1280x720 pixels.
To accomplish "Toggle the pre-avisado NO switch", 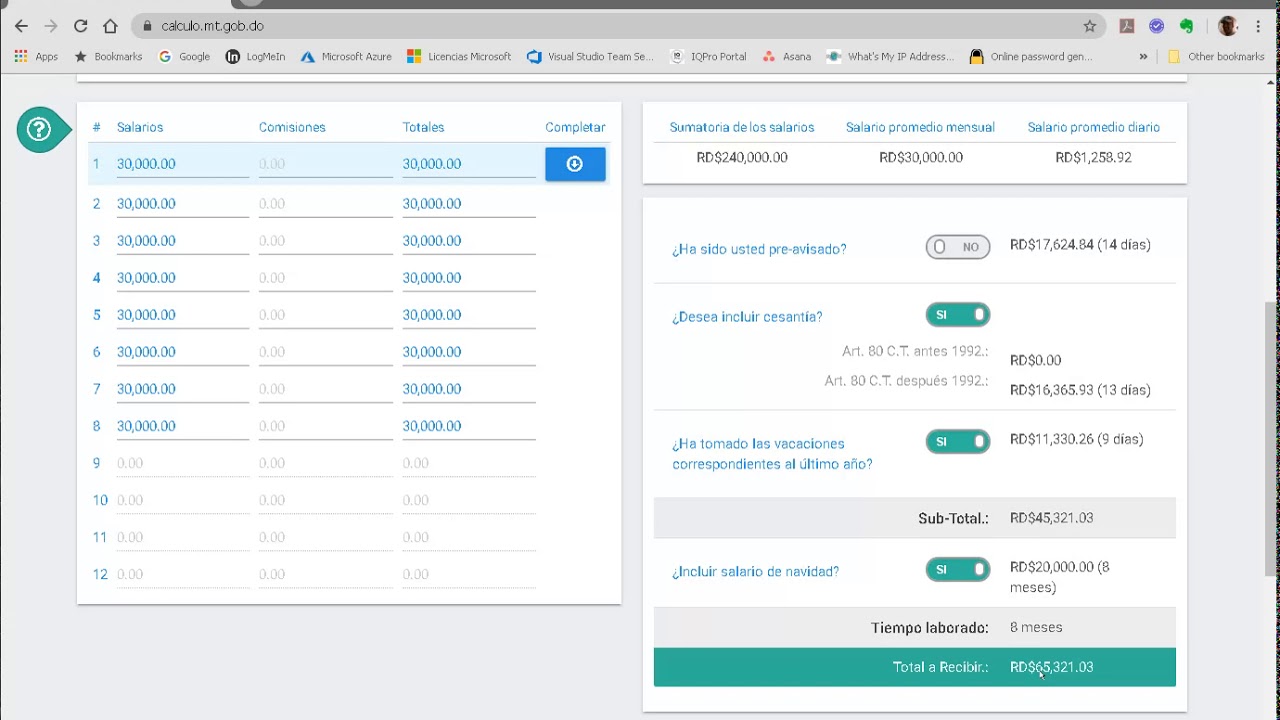I will 958,247.
